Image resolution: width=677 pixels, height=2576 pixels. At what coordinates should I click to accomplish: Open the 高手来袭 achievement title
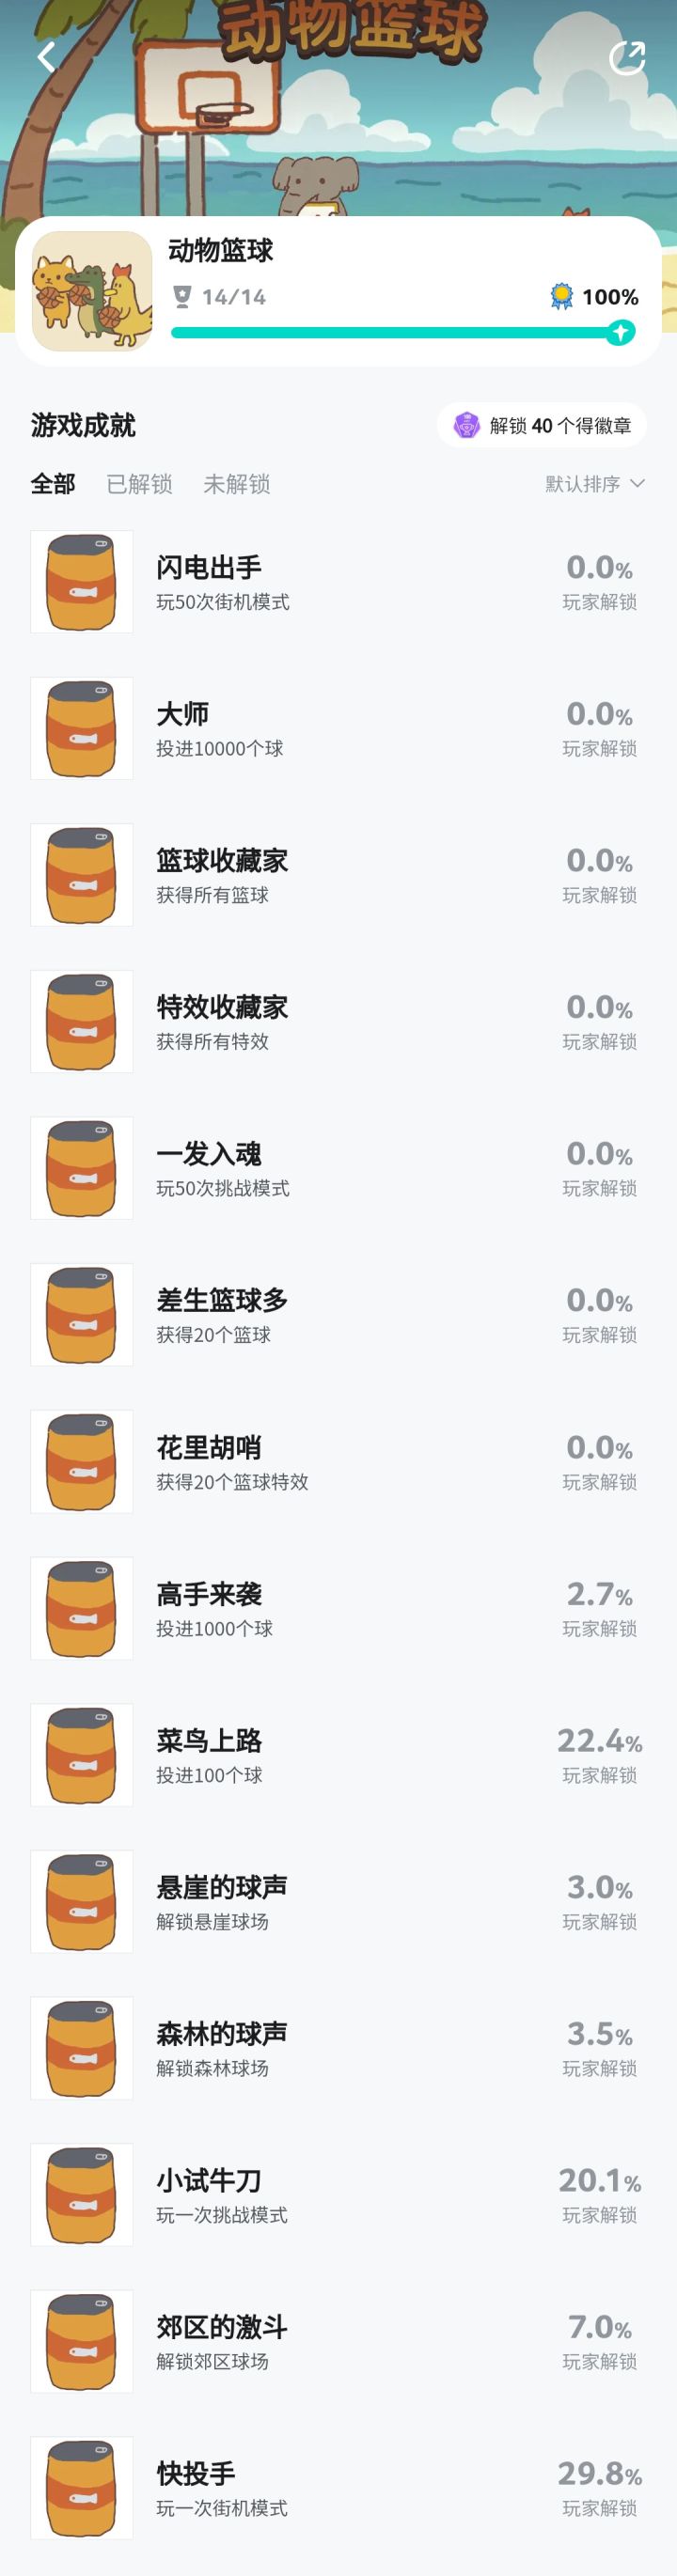pos(209,1594)
